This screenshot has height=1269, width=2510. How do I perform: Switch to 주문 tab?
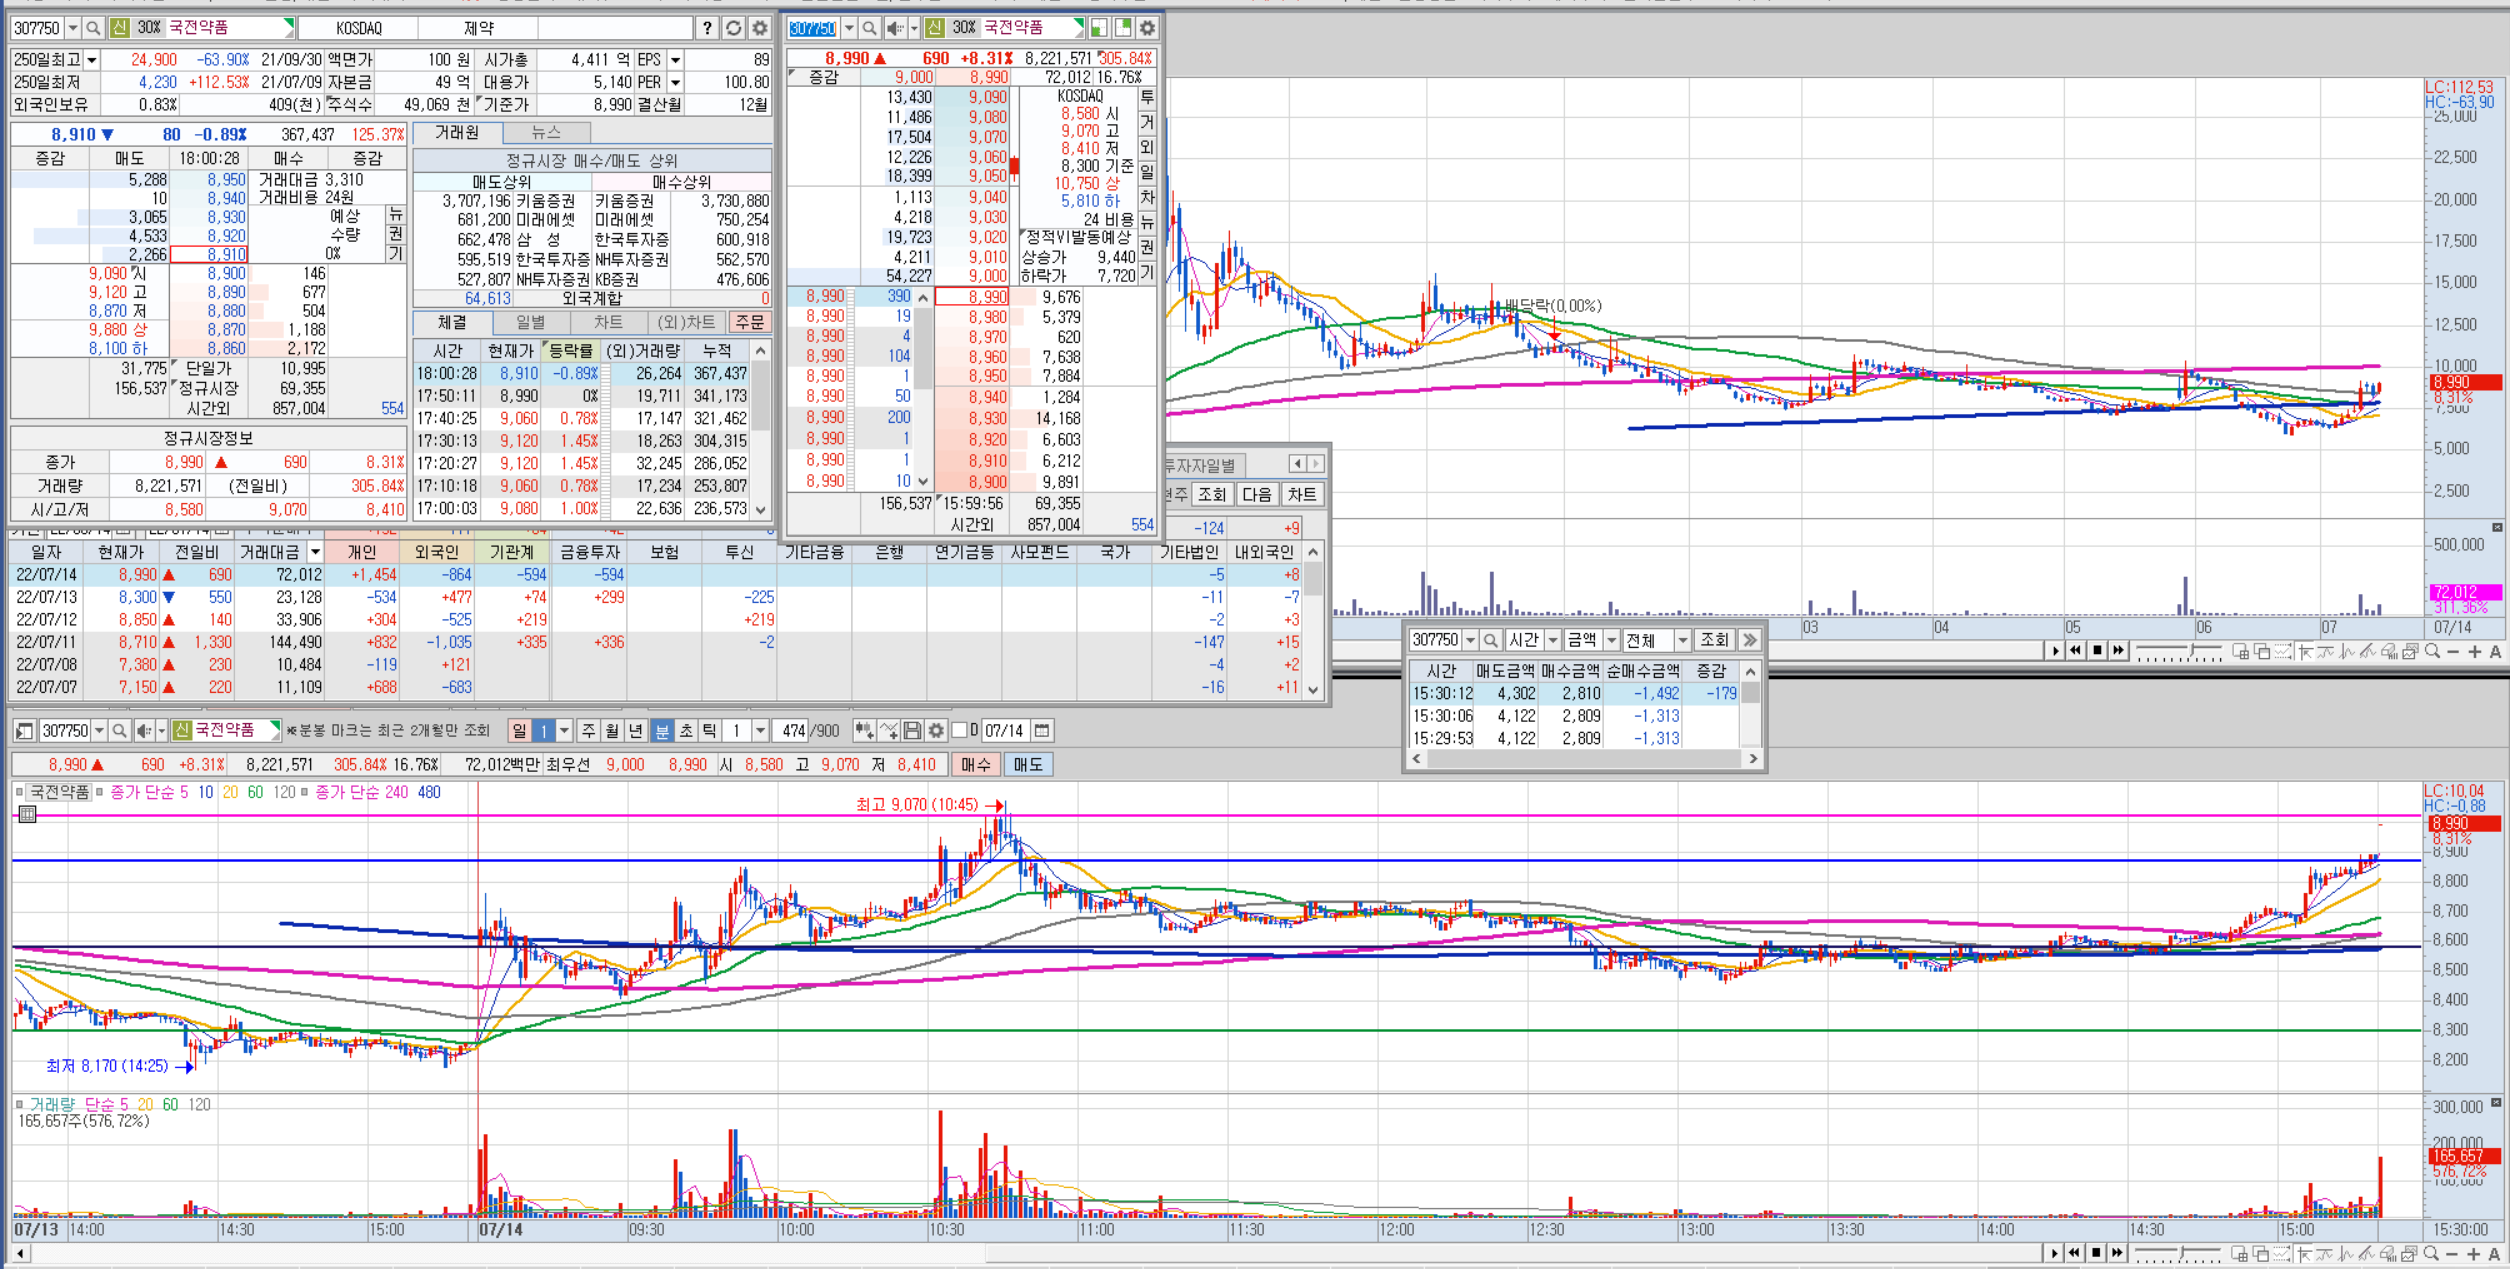[750, 322]
